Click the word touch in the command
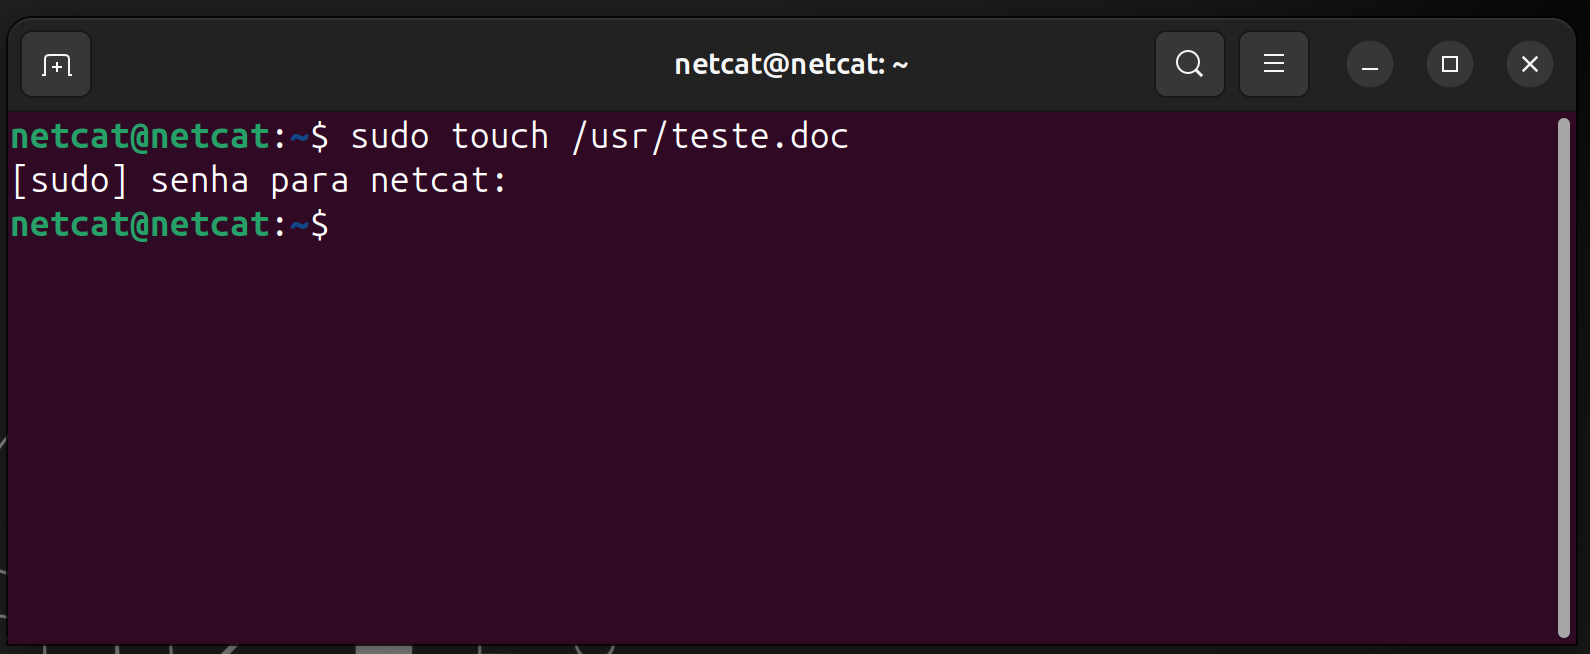Screen dimensions: 1590x654 tap(500, 136)
